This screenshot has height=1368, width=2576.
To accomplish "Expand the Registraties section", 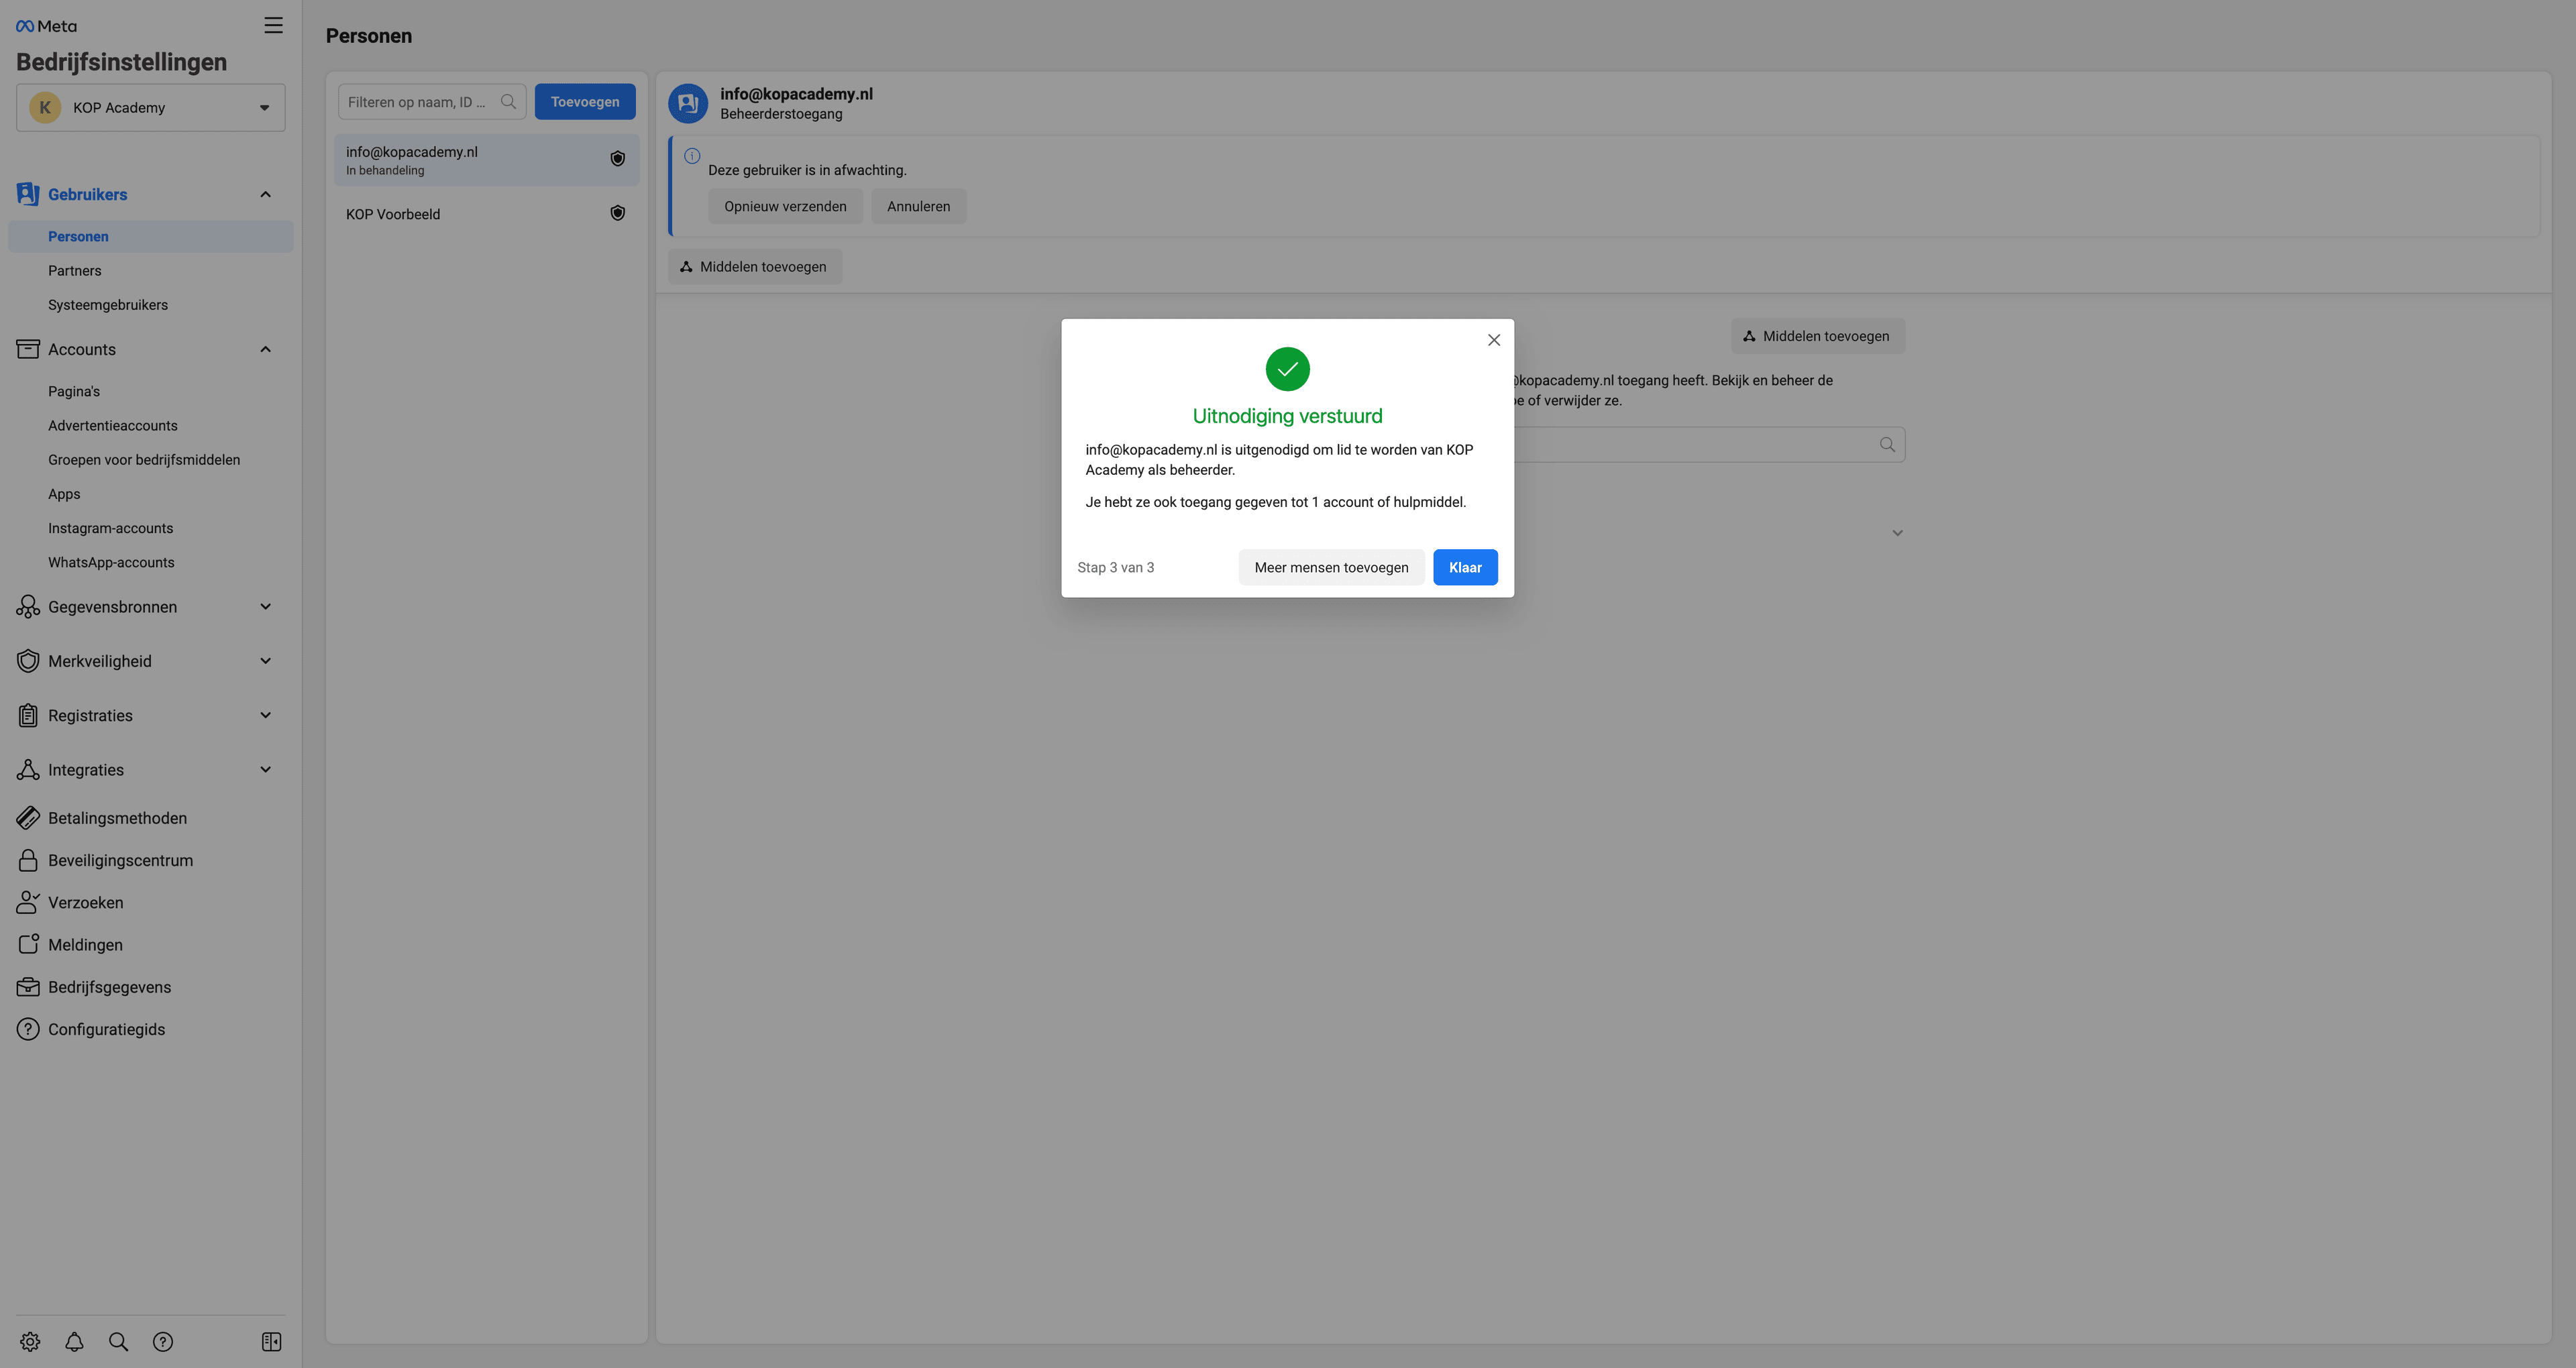I will [x=266, y=715].
